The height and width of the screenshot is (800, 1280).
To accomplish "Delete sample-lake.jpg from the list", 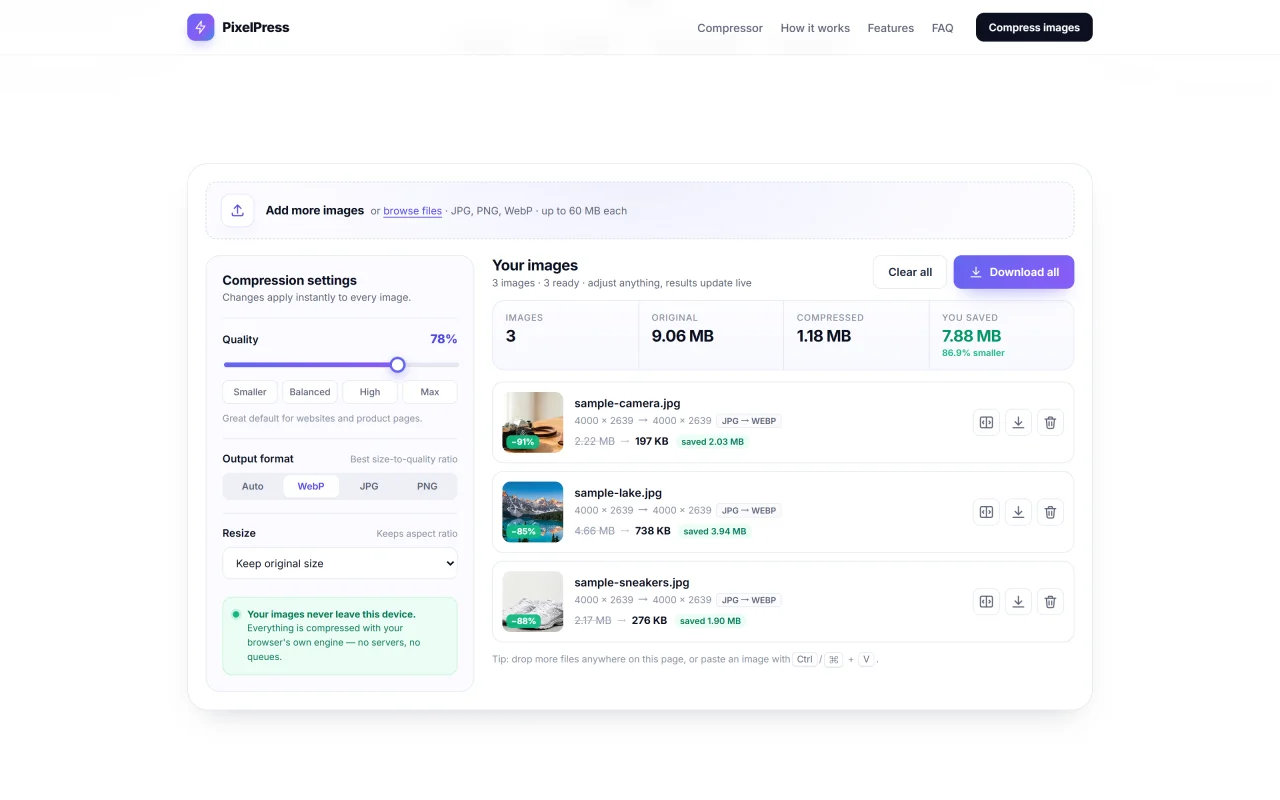I will (1050, 512).
